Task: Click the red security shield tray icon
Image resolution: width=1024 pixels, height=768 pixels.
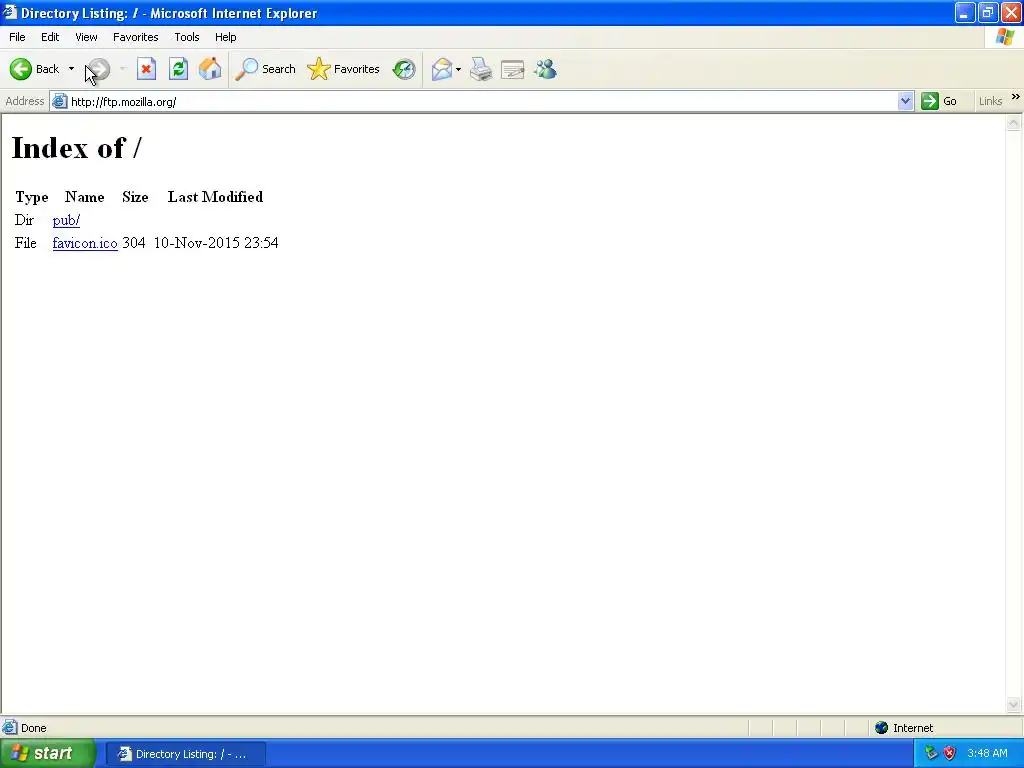Action: [x=950, y=754]
